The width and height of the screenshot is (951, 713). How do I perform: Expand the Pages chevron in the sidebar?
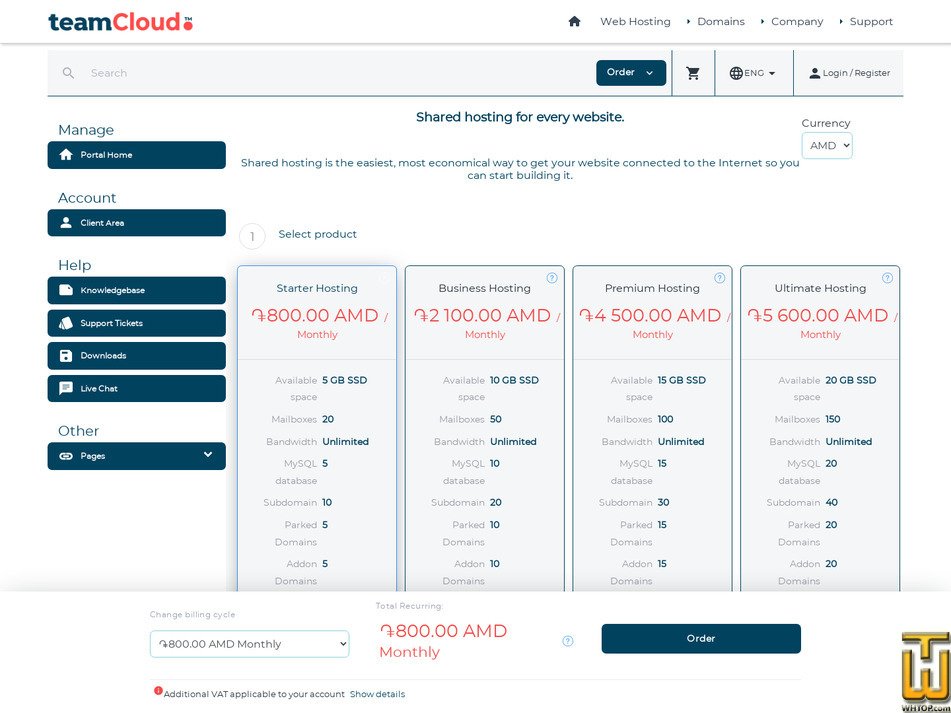tap(208, 455)
